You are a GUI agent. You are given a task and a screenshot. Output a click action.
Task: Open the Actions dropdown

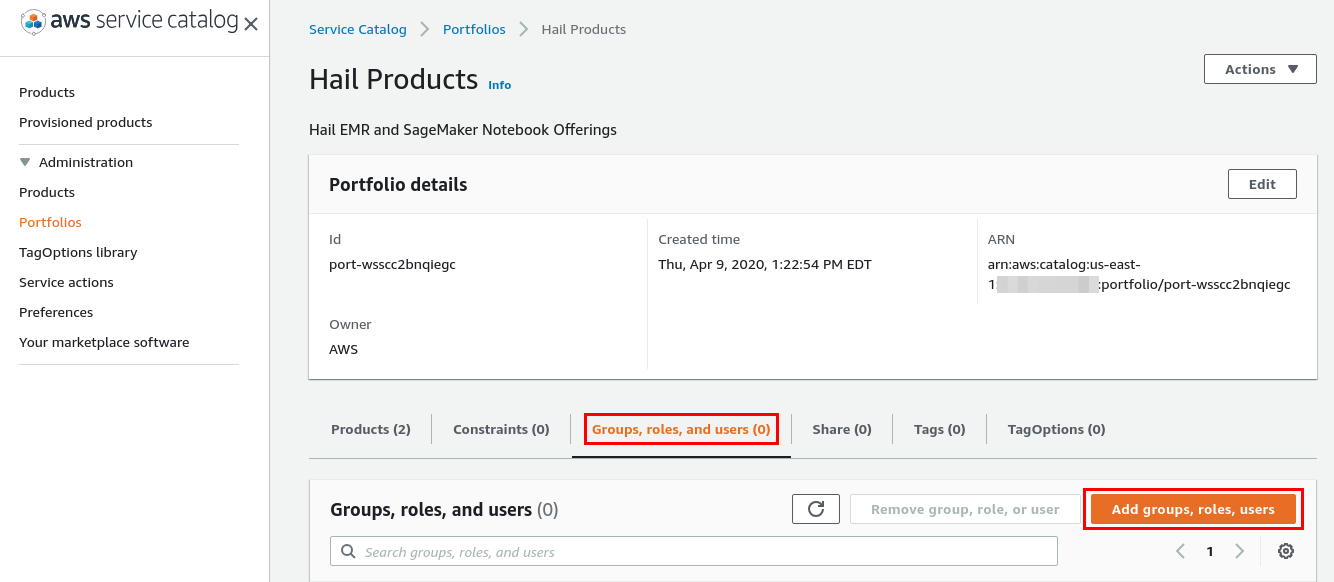click(1260, 69)
